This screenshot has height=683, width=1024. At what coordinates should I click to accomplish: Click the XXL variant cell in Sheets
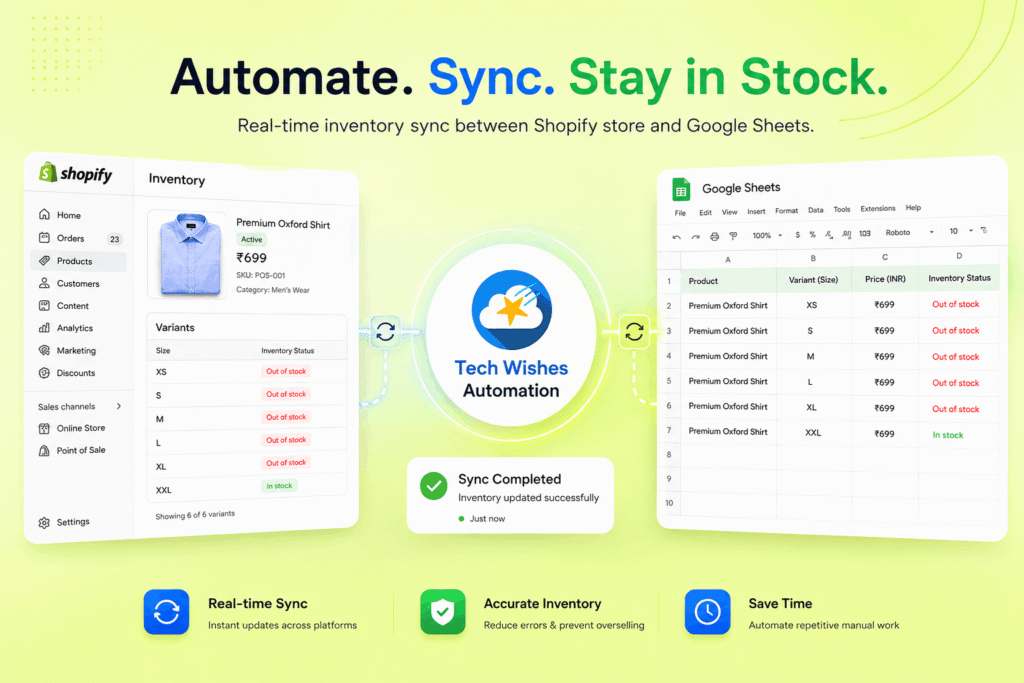(x=813, y=432)
